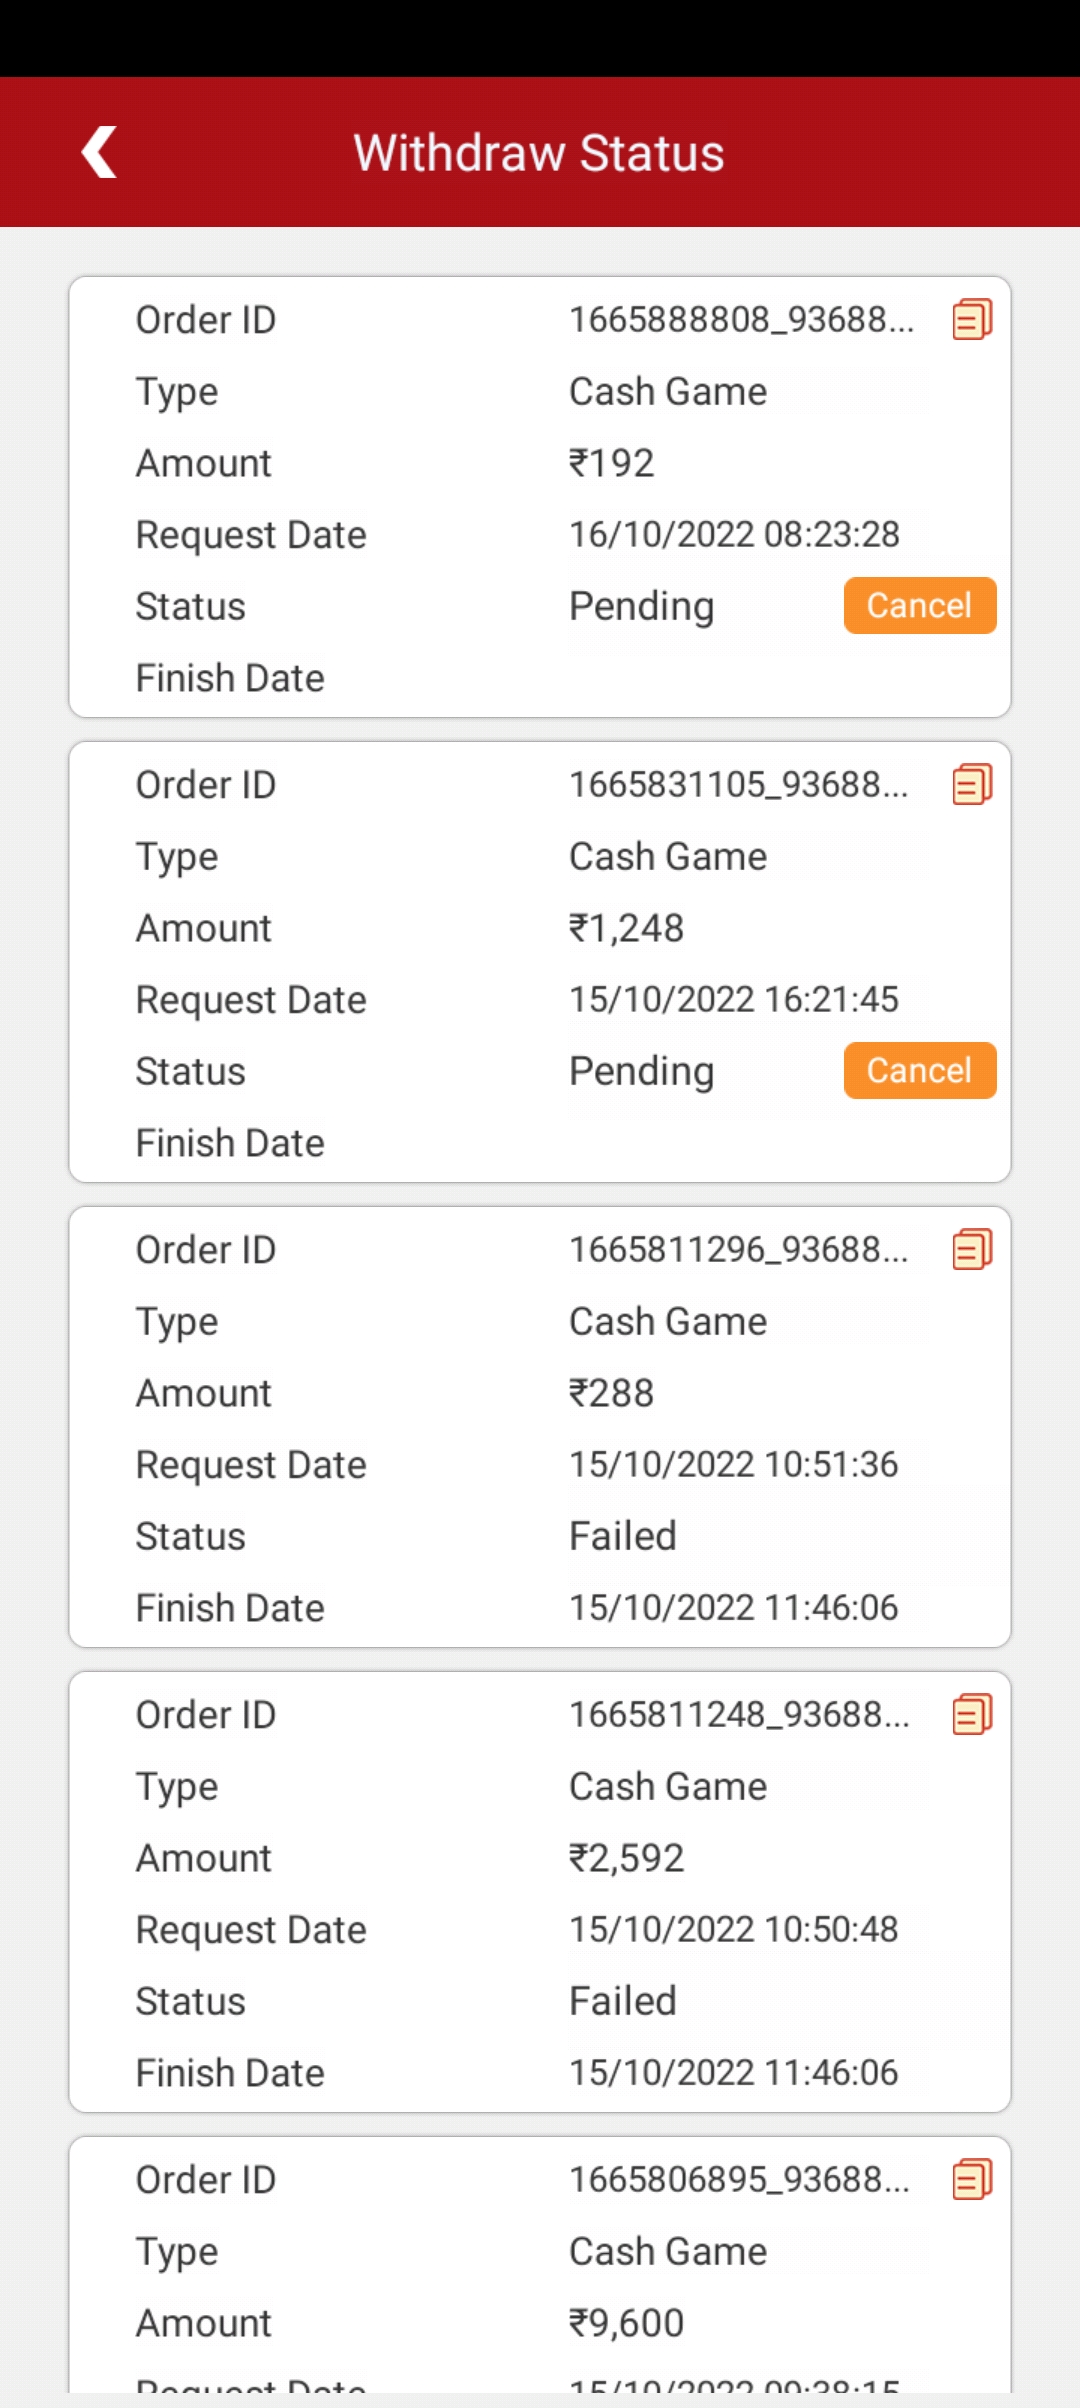This screenshot has width=1080, height=2408.
Task: Tap request date 16/10/2022 08:23:28
Action: click(x=734, y=535)
